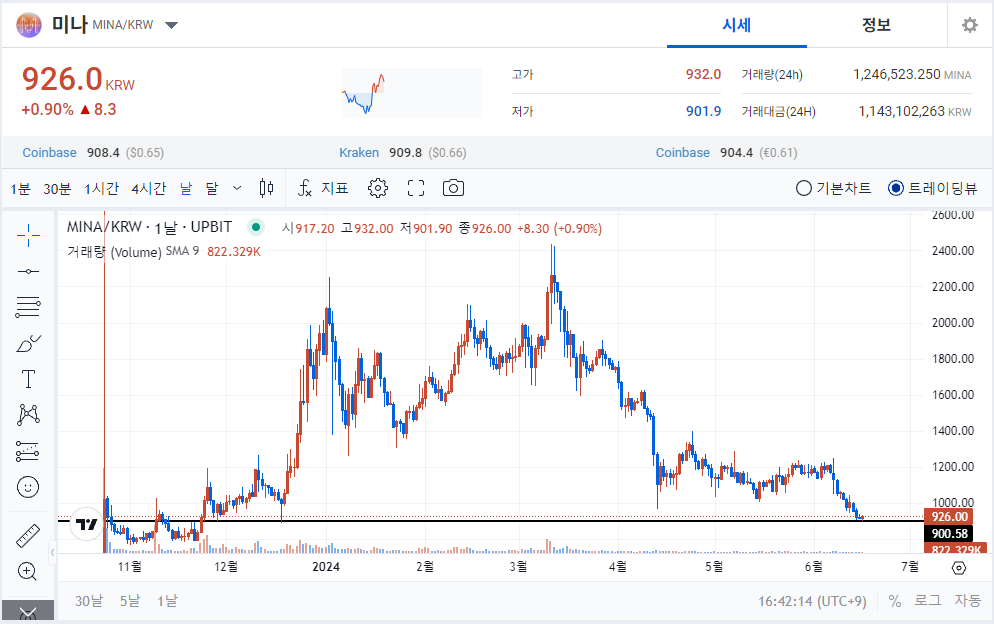Open the pattern drawing tool
The image size is (994, 624).
point(28,415)
